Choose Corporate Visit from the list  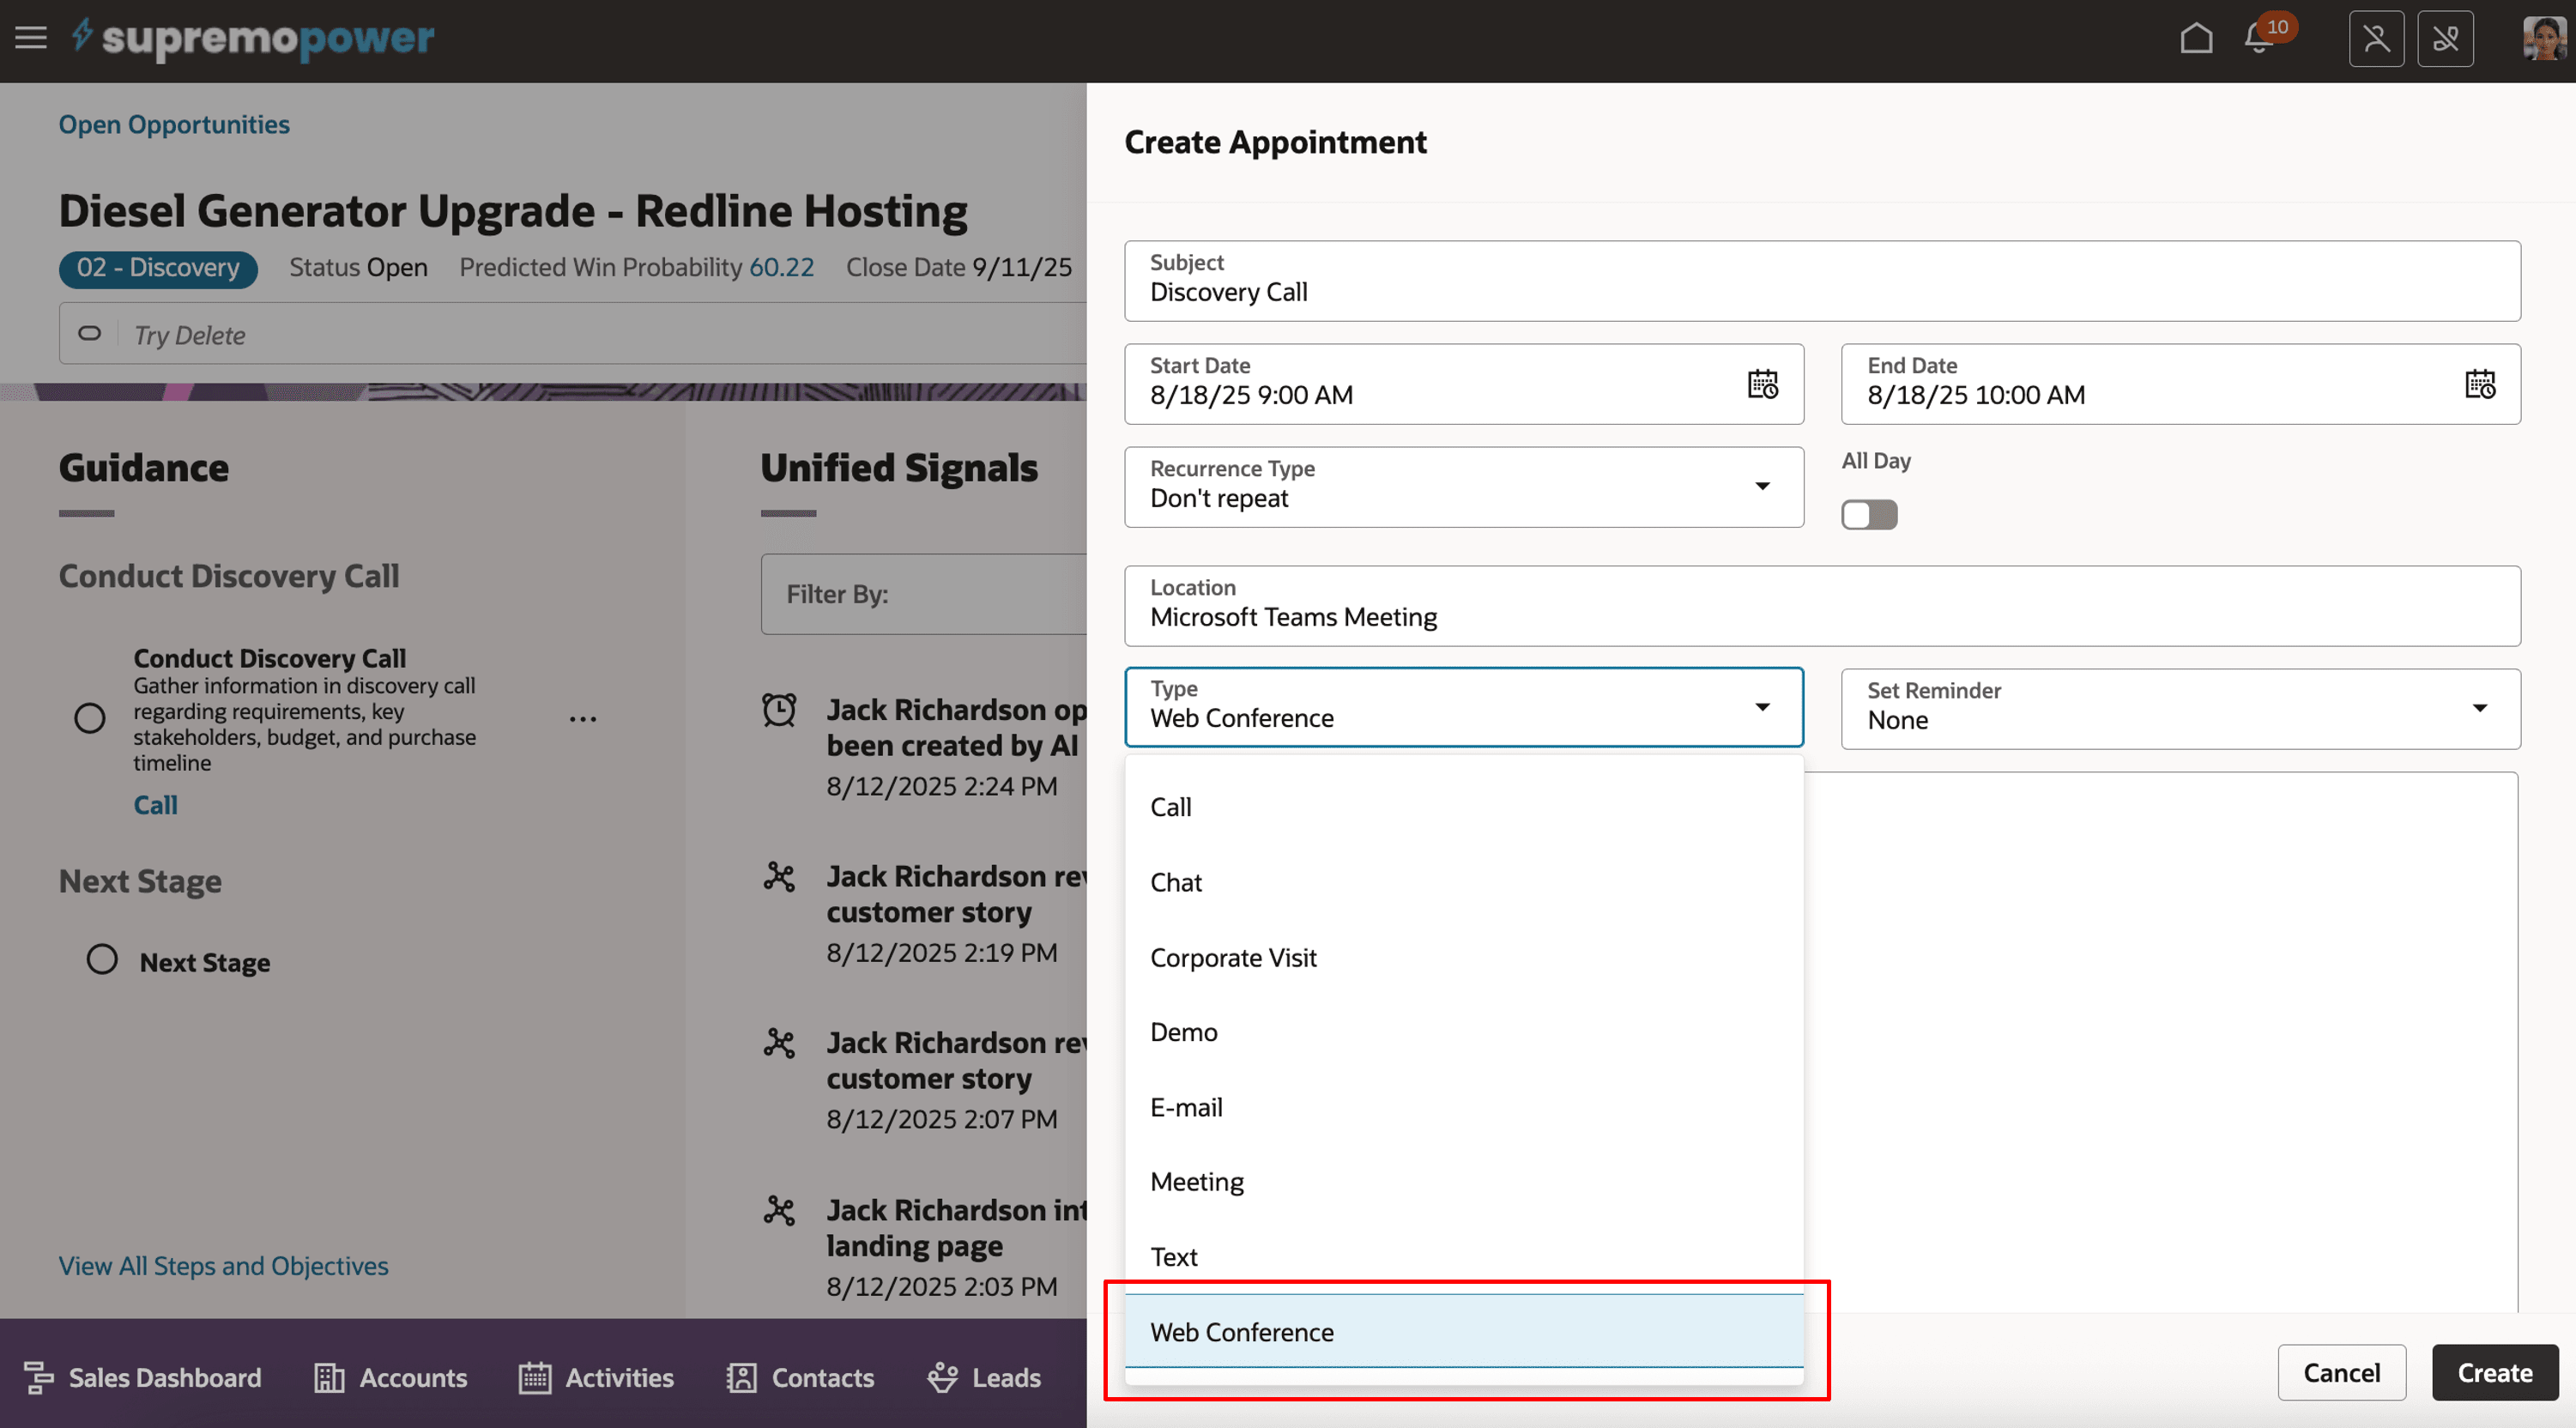[x=1233, y=957]
